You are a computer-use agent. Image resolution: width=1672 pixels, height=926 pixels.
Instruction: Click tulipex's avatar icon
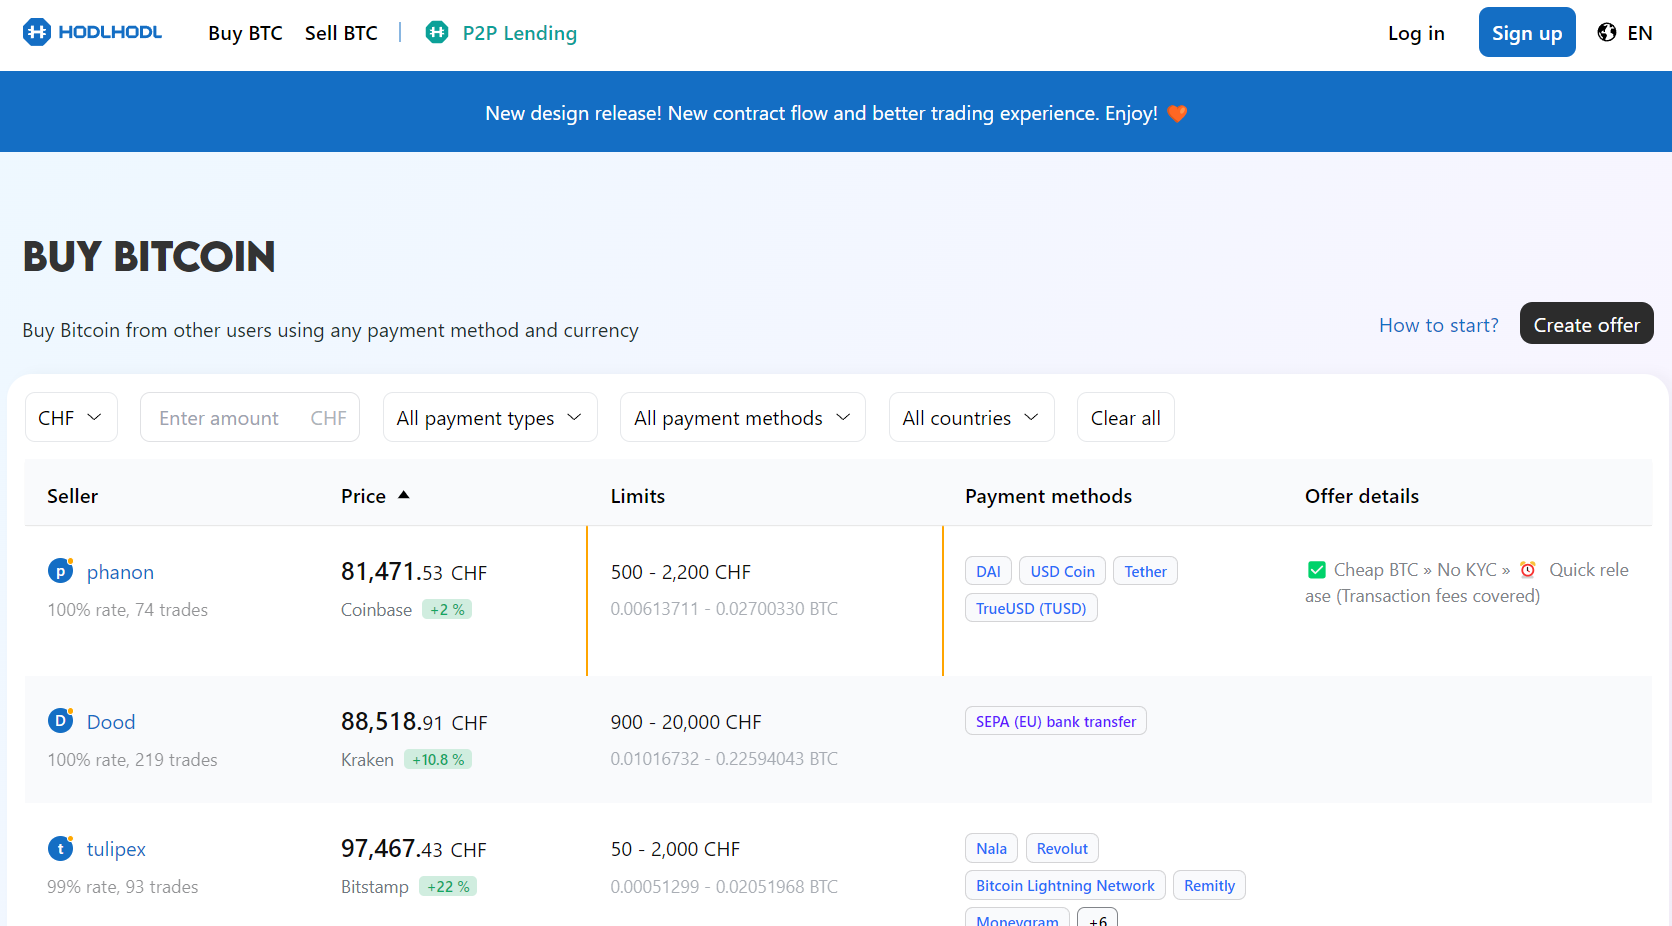(60, 848)
